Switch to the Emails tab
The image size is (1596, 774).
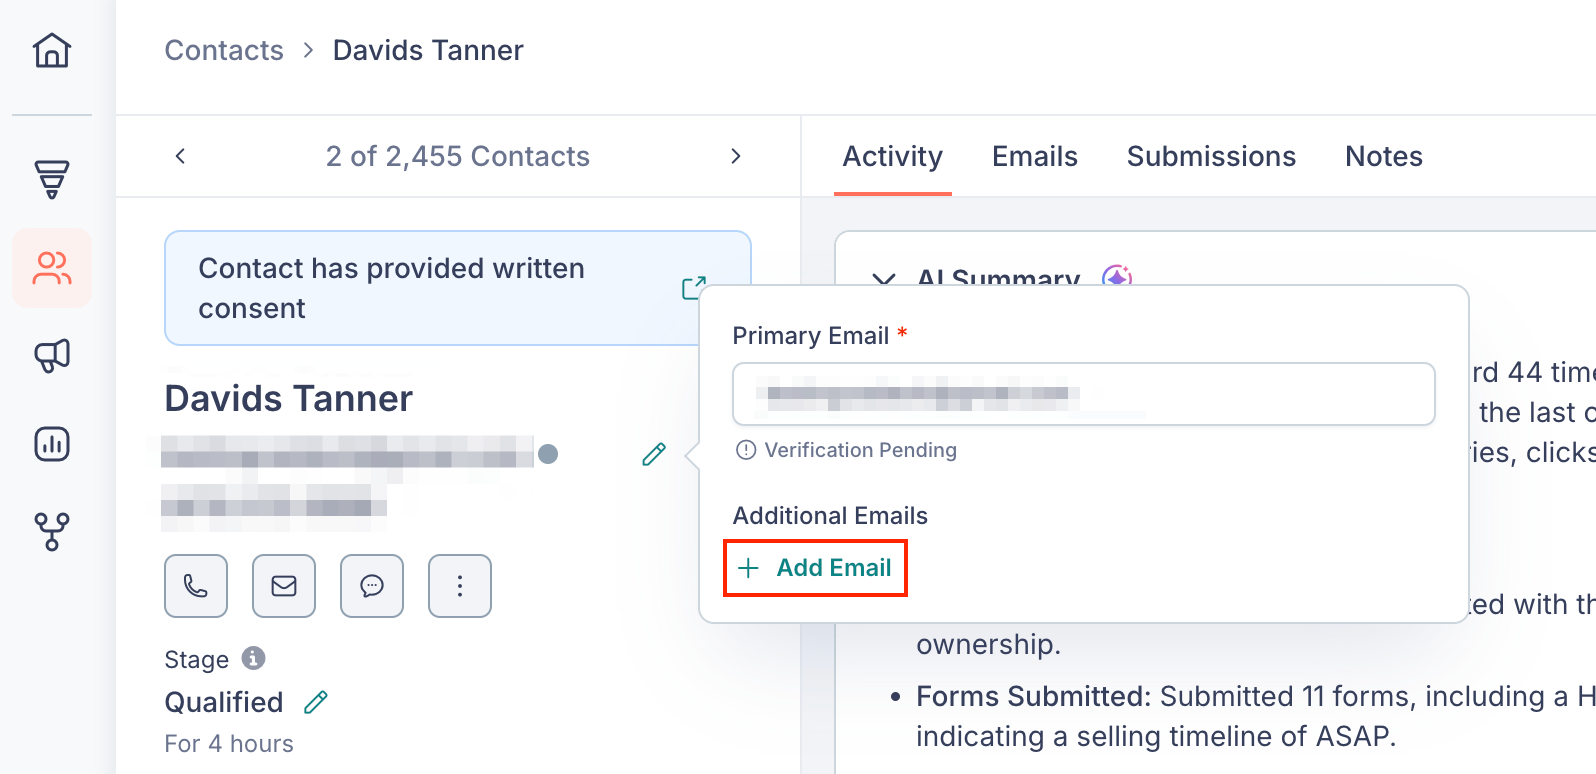(x=1035, y=156)
